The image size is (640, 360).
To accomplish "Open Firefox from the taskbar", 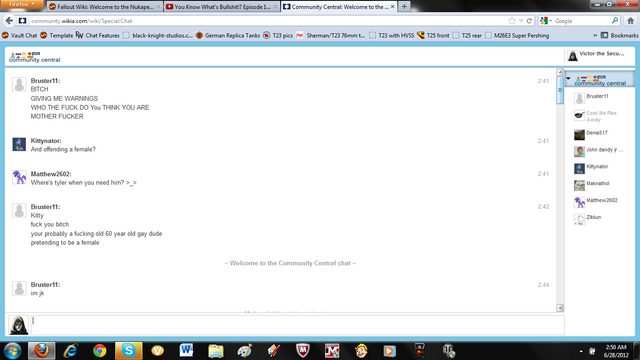I will pos(42,351).
